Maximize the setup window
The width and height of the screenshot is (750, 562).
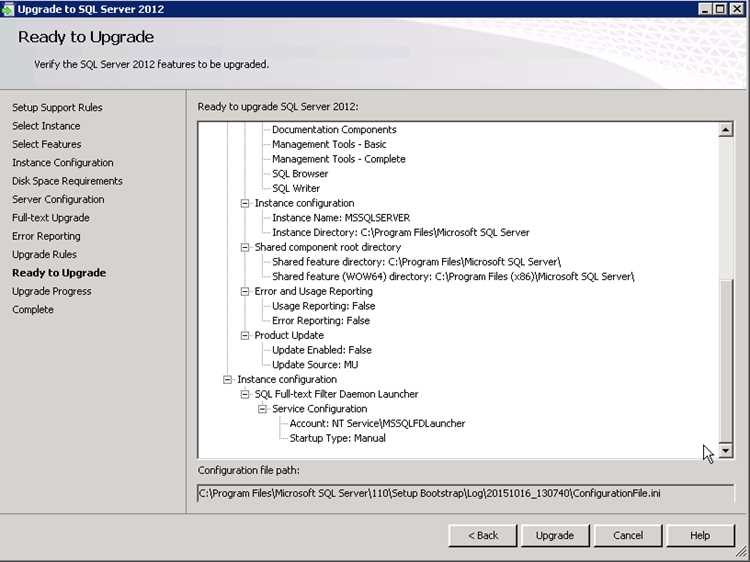pyautogui.click(x=720, y=9)
